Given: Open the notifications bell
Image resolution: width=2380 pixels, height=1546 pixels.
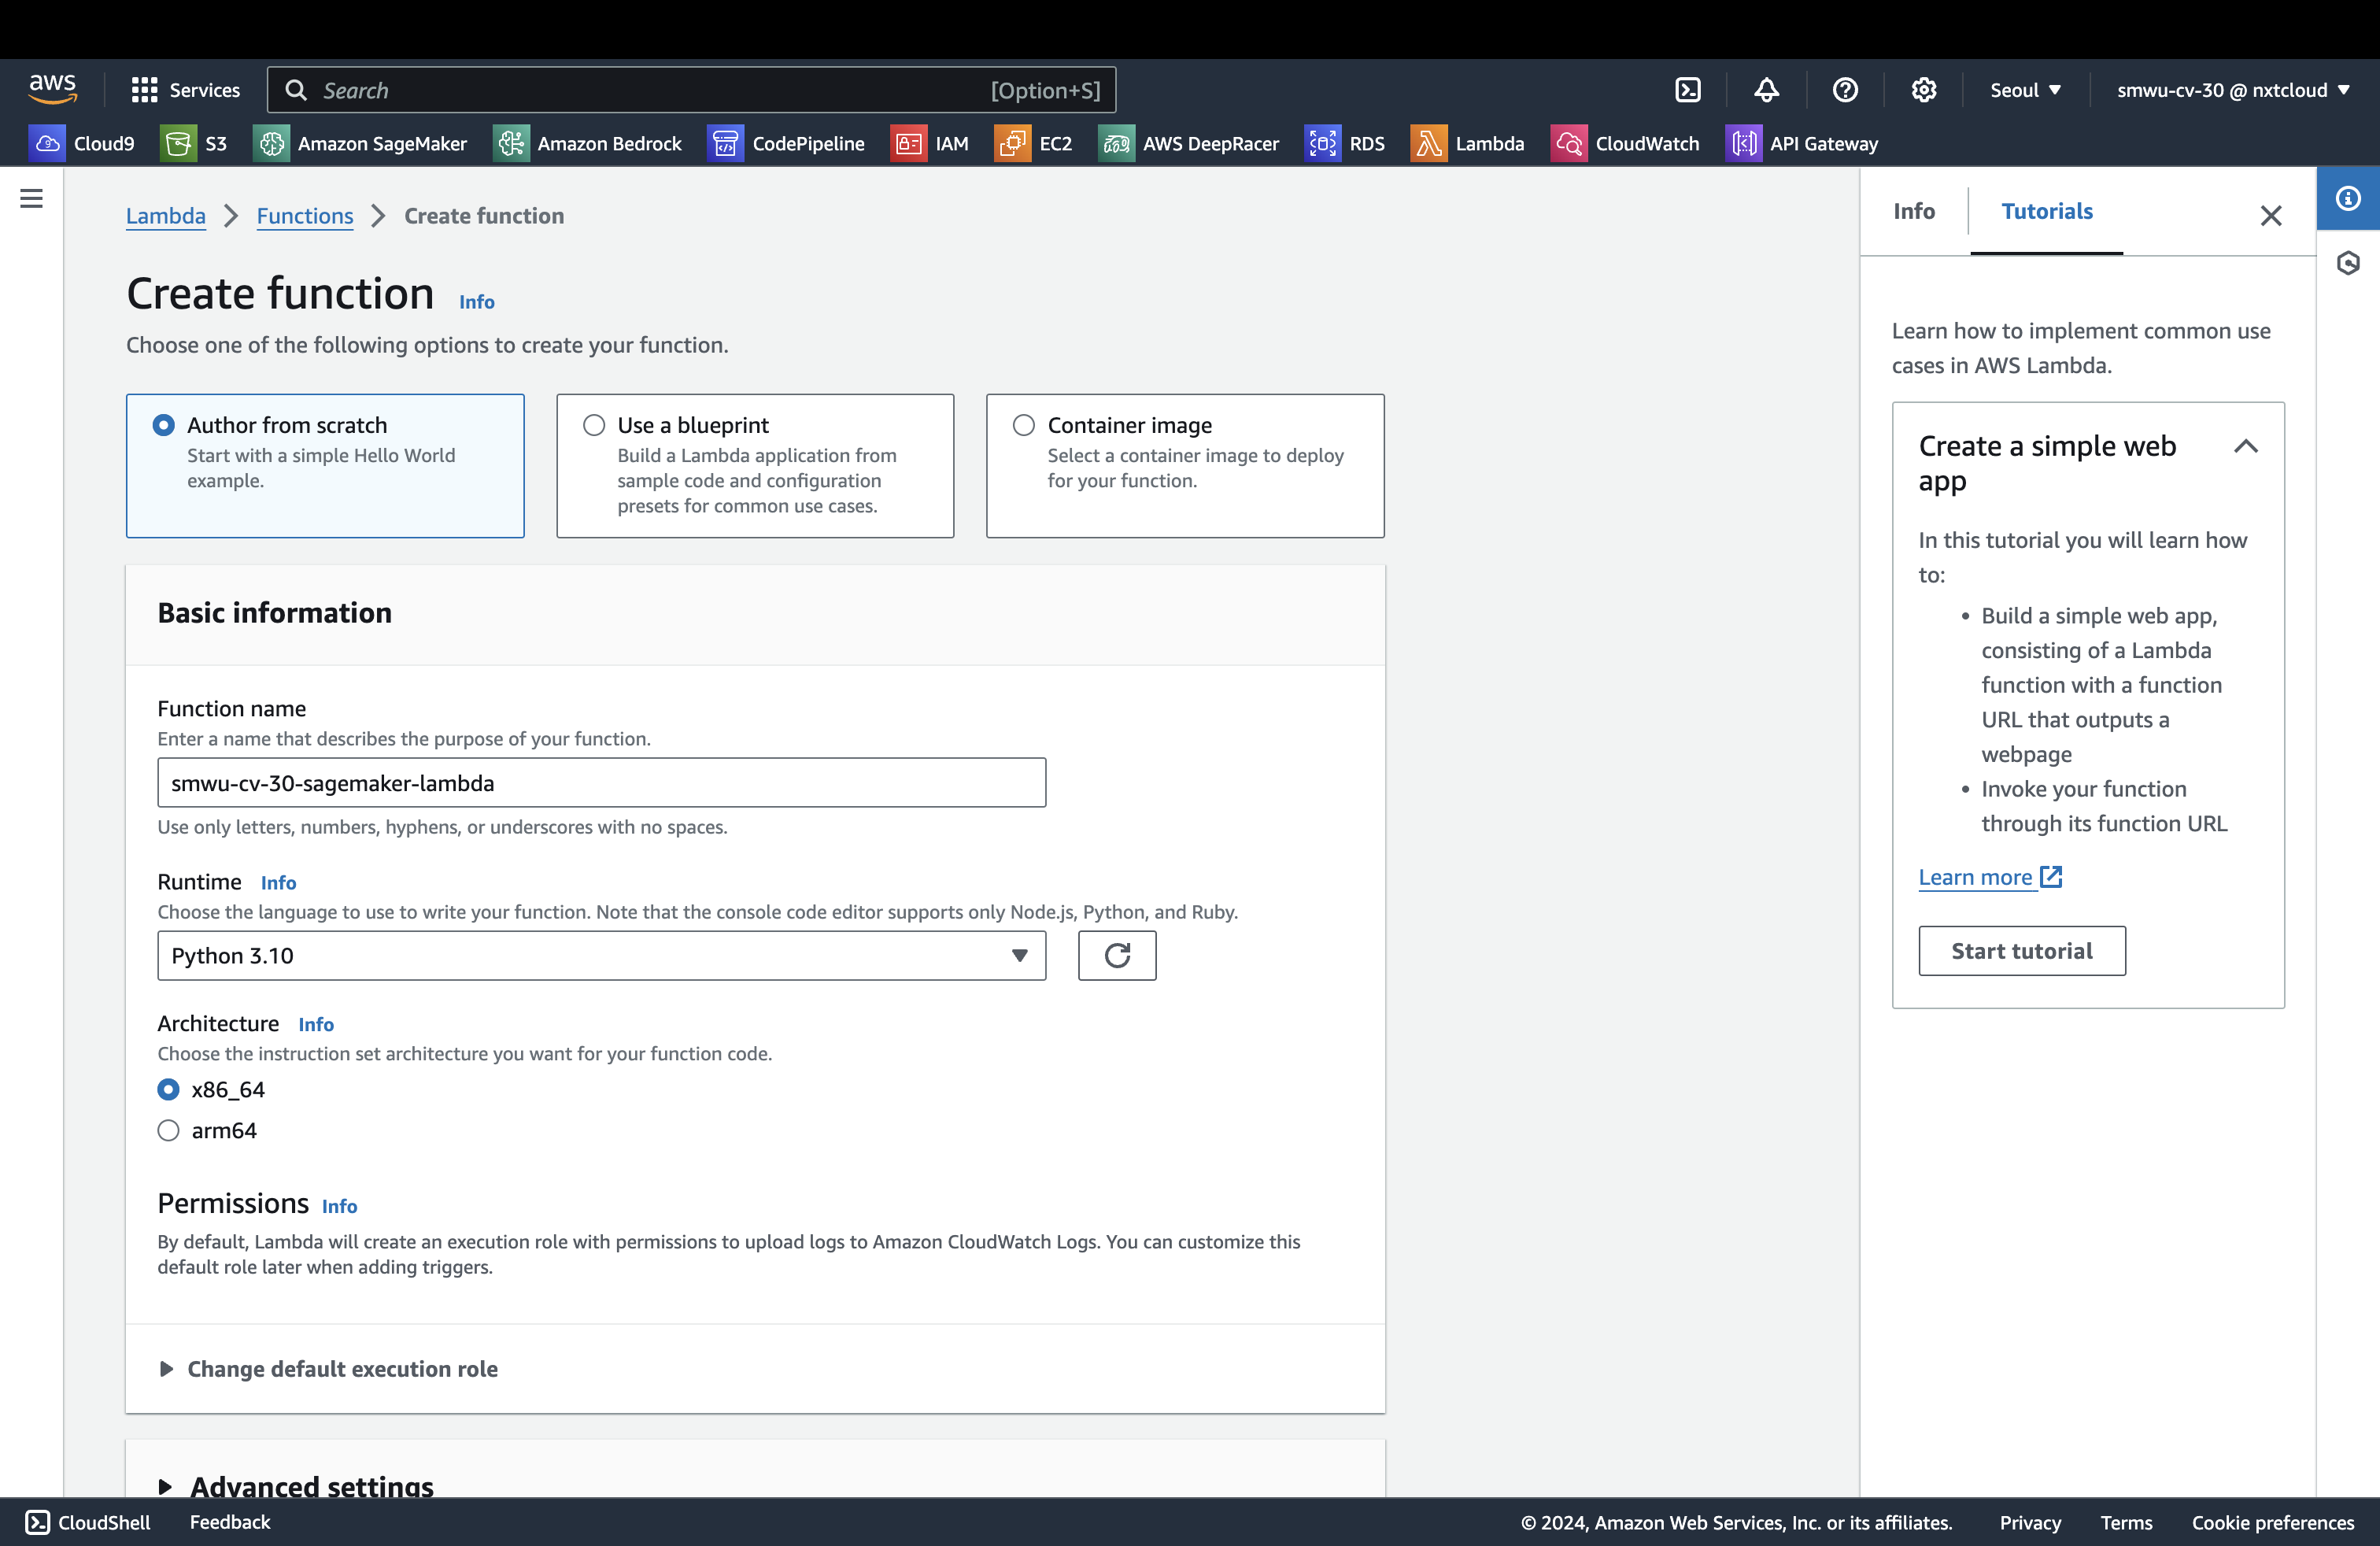Looking at the screenshot, I should click(1766, 90).
